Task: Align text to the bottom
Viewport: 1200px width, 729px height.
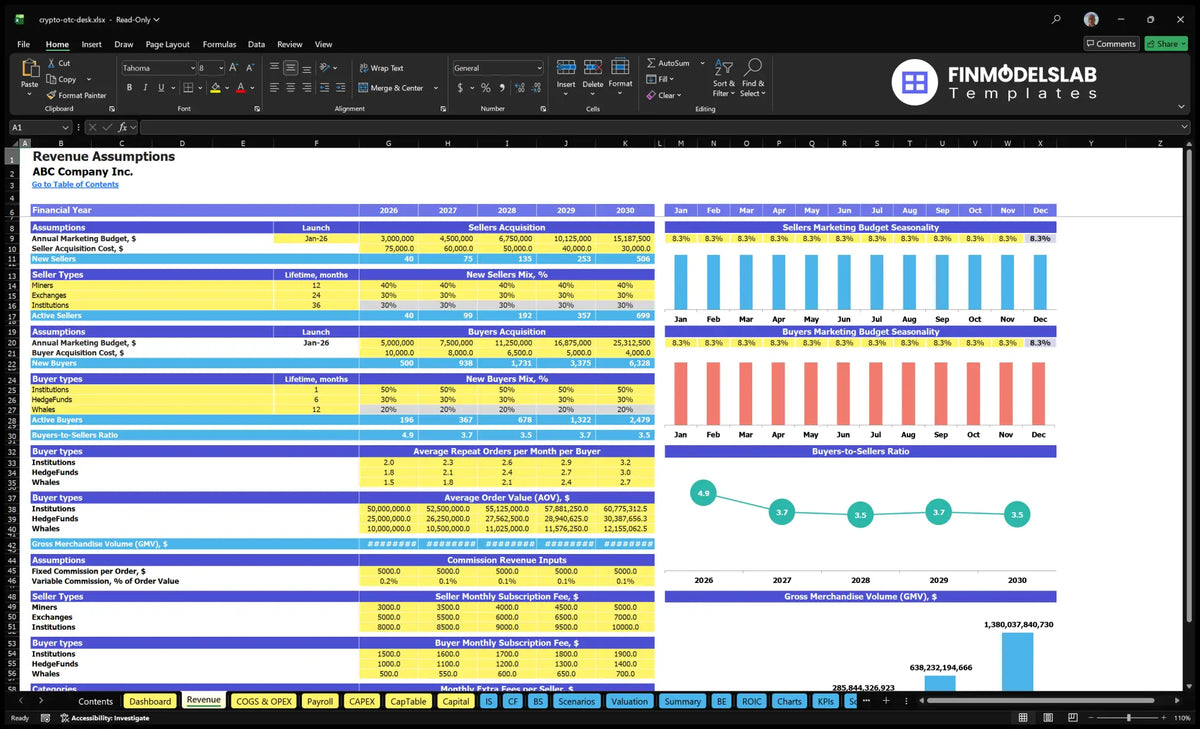Action: click(x=307, y=68)
